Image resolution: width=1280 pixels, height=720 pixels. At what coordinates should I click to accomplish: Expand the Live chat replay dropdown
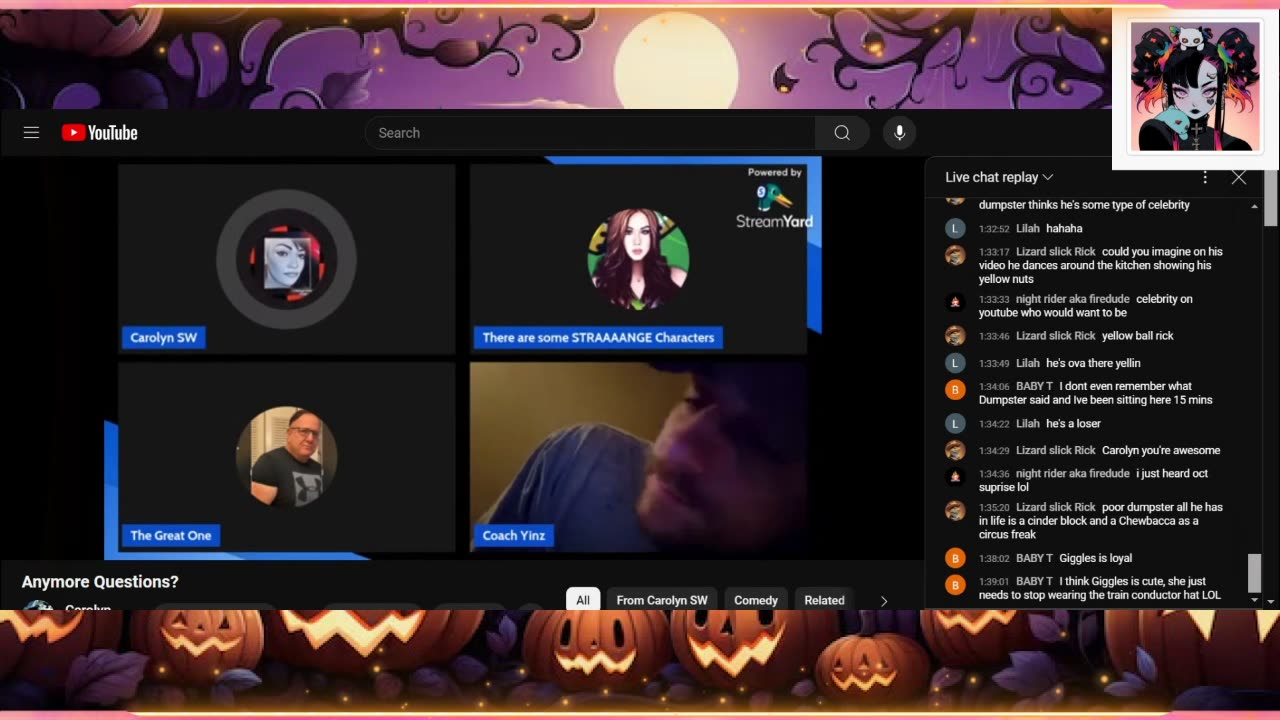[x=999, y=177]
